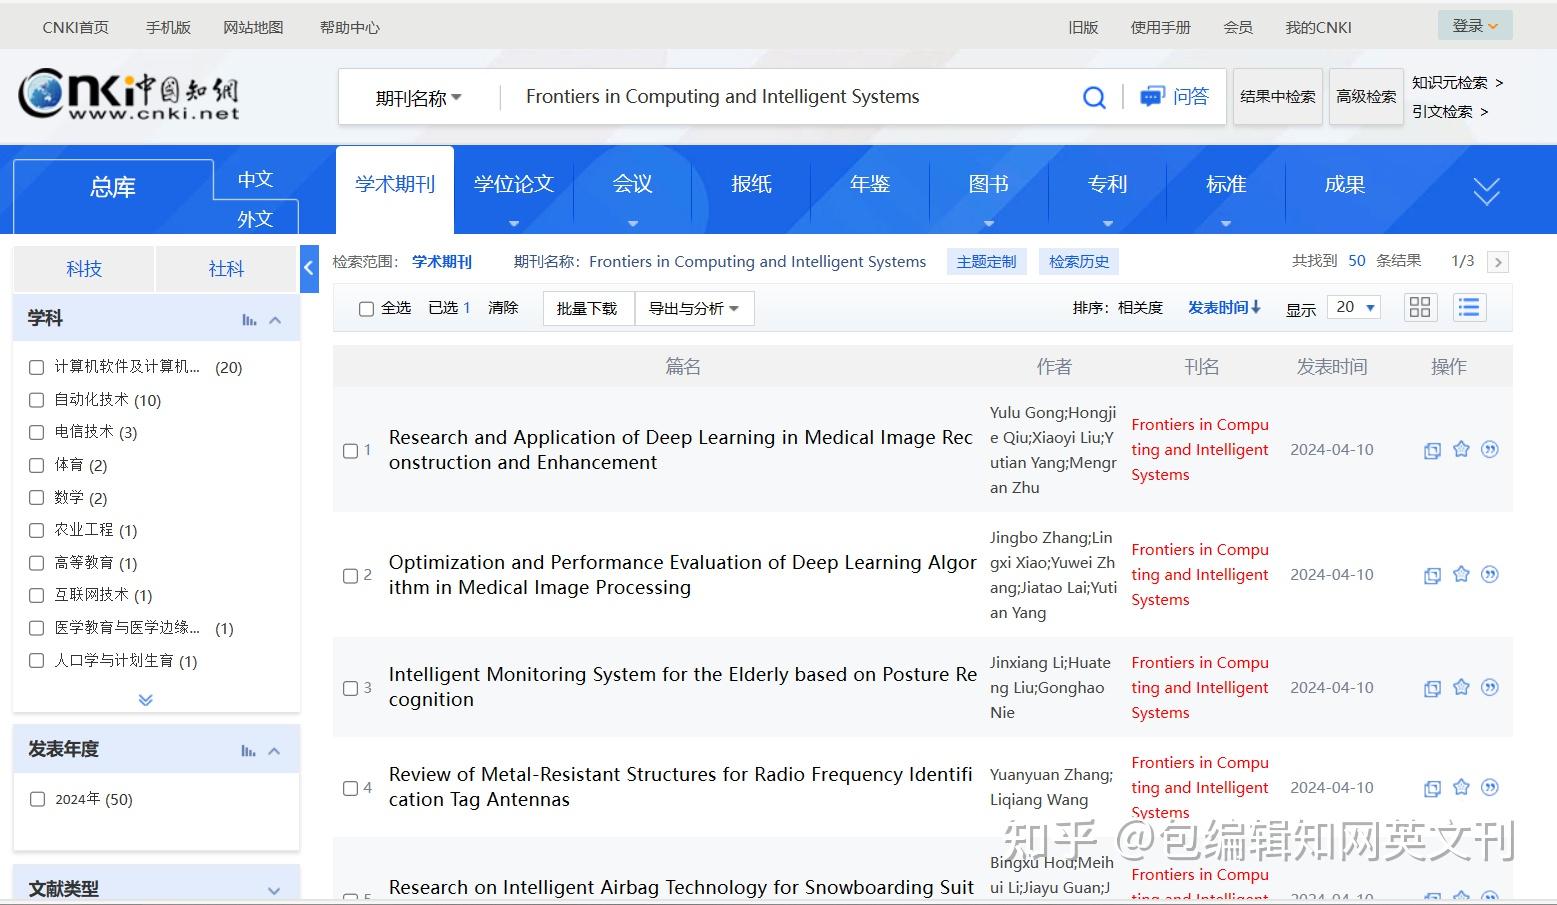
Task: Open the results-per-page 20 dropdown
Action: pos(1352,307)
